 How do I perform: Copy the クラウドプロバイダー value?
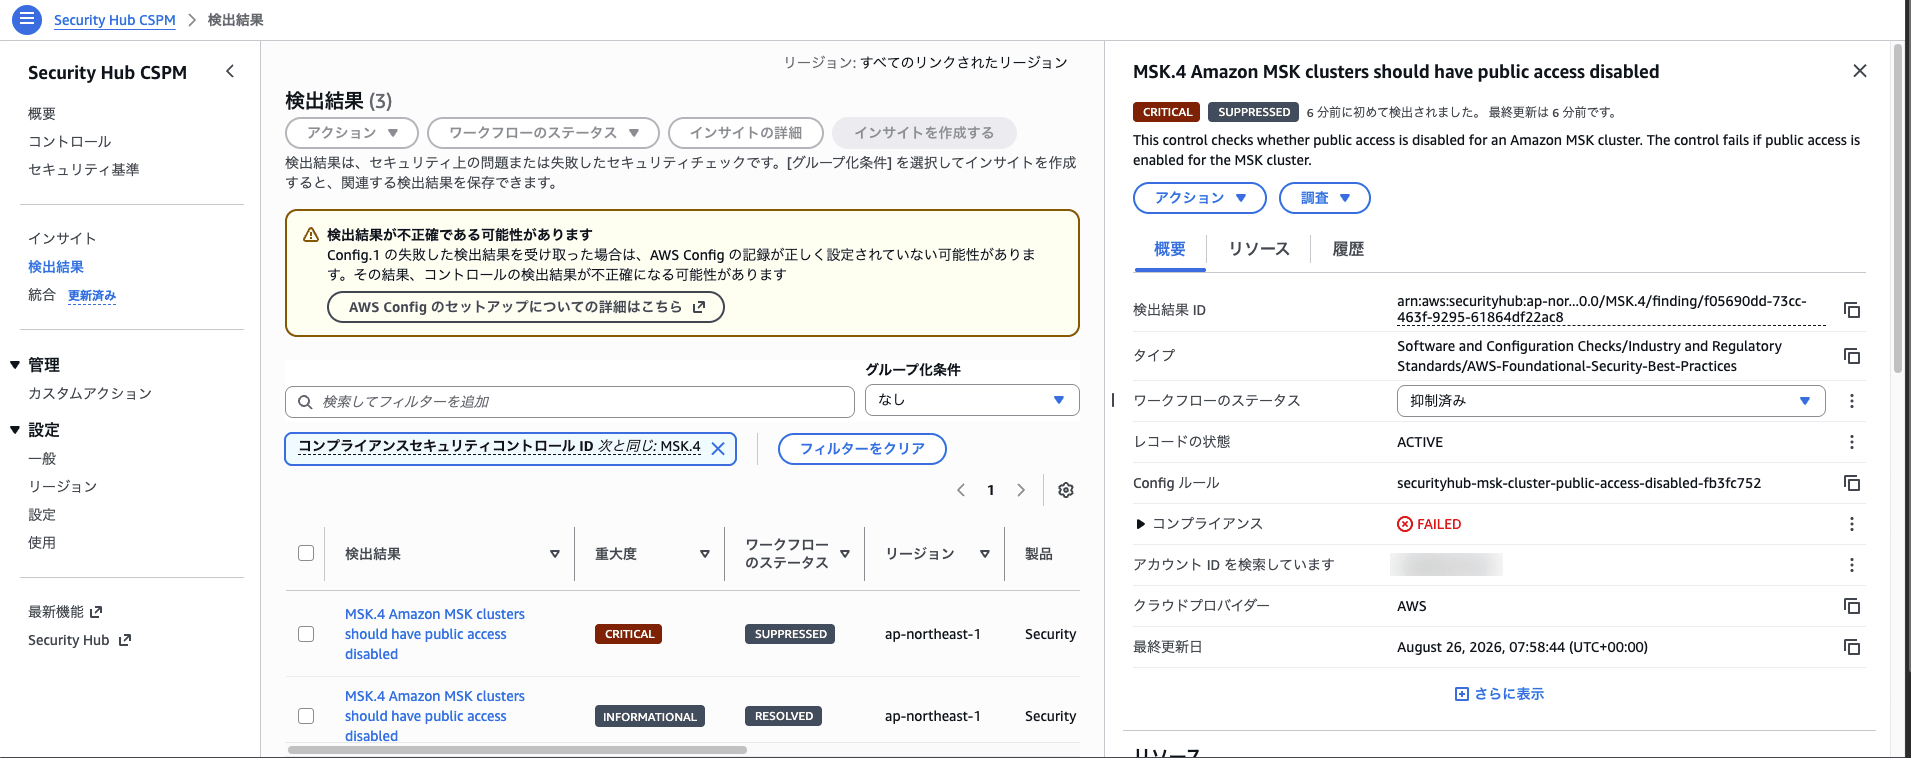1852,606
